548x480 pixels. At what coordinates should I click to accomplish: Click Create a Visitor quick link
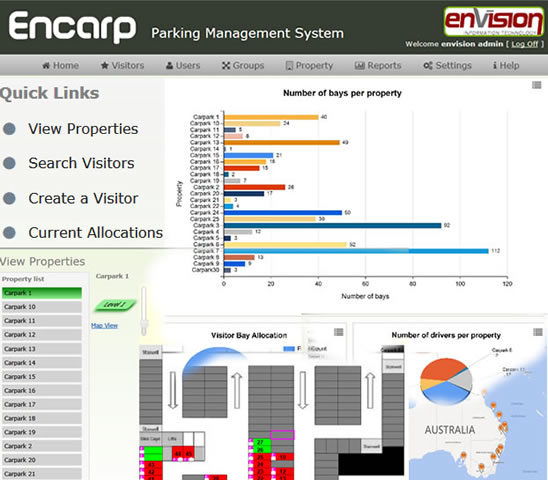point(83,198)
